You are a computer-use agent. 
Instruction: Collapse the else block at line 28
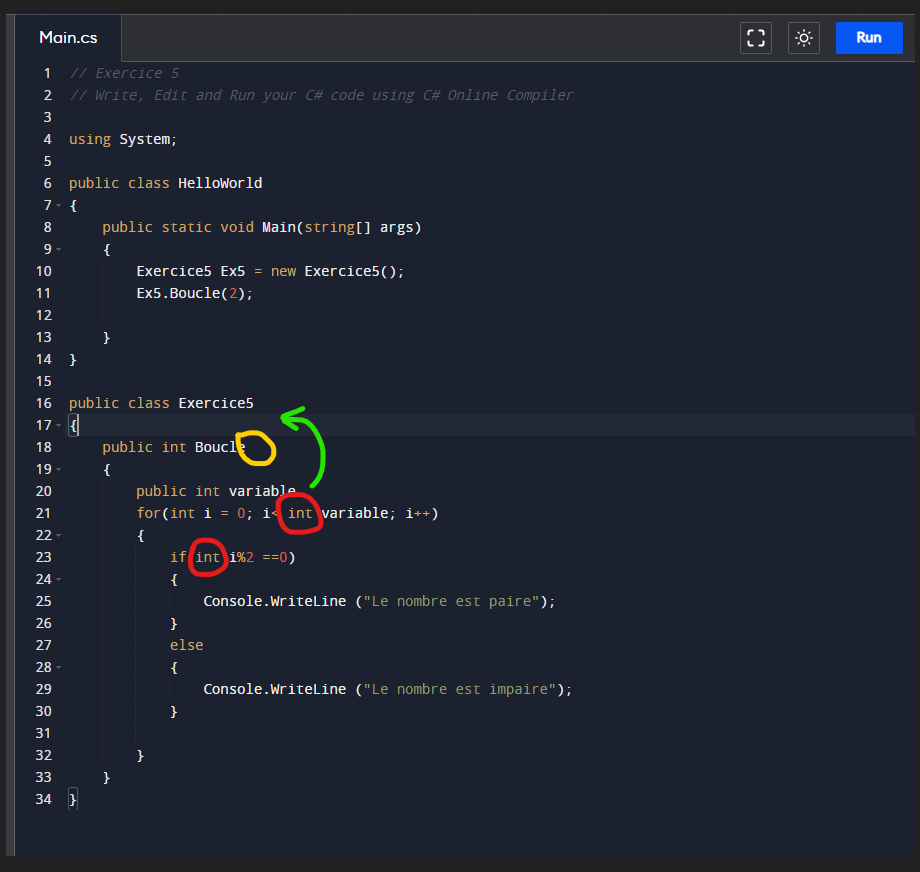point(59,667)
